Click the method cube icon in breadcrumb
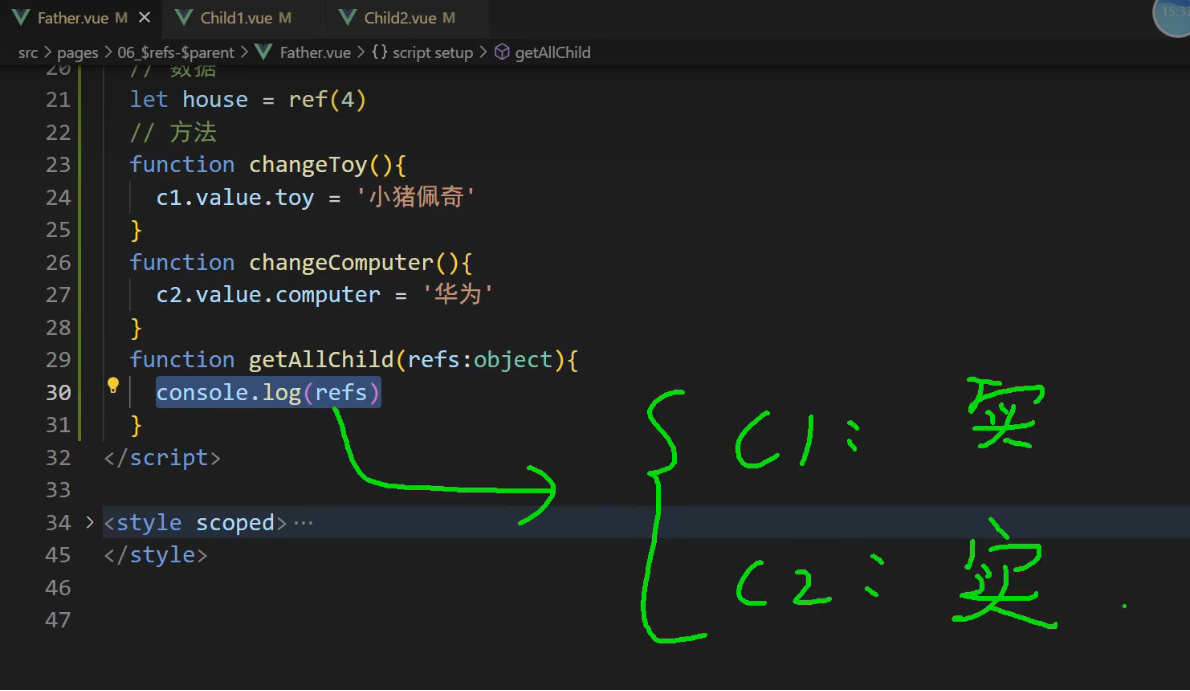 pyautogui.click(x=502, y=52)
